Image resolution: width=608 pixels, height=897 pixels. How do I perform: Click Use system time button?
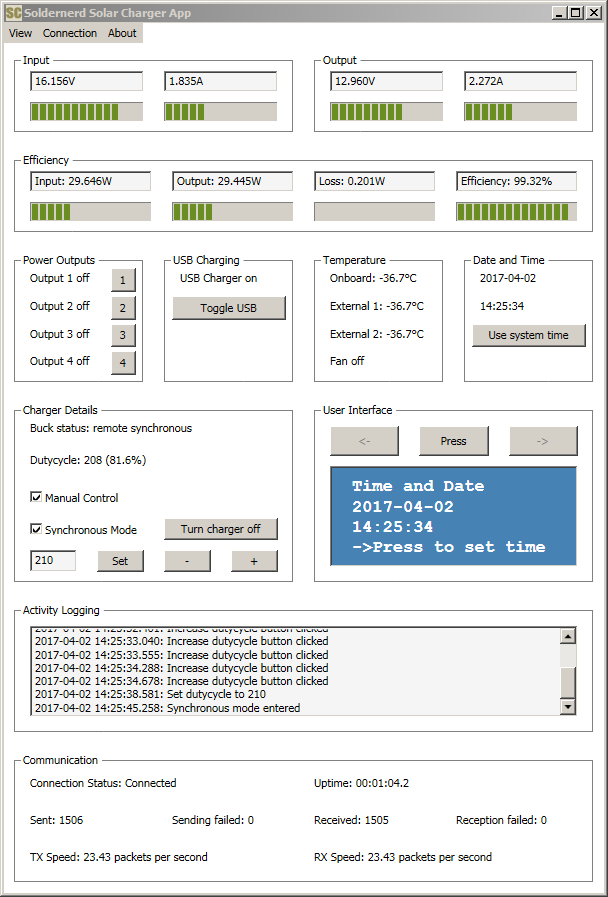tap(528, 335)
